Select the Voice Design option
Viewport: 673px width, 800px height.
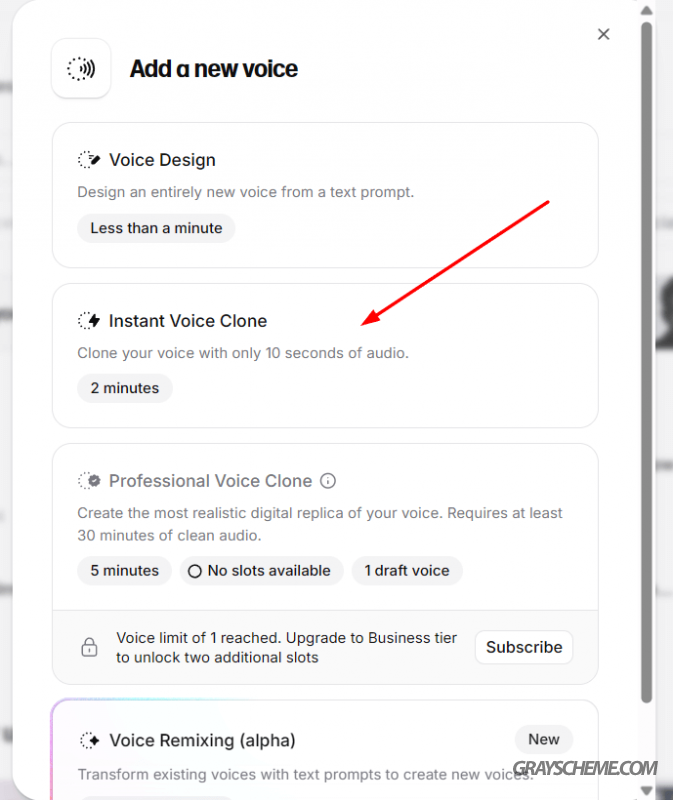(x=324, y=194)
